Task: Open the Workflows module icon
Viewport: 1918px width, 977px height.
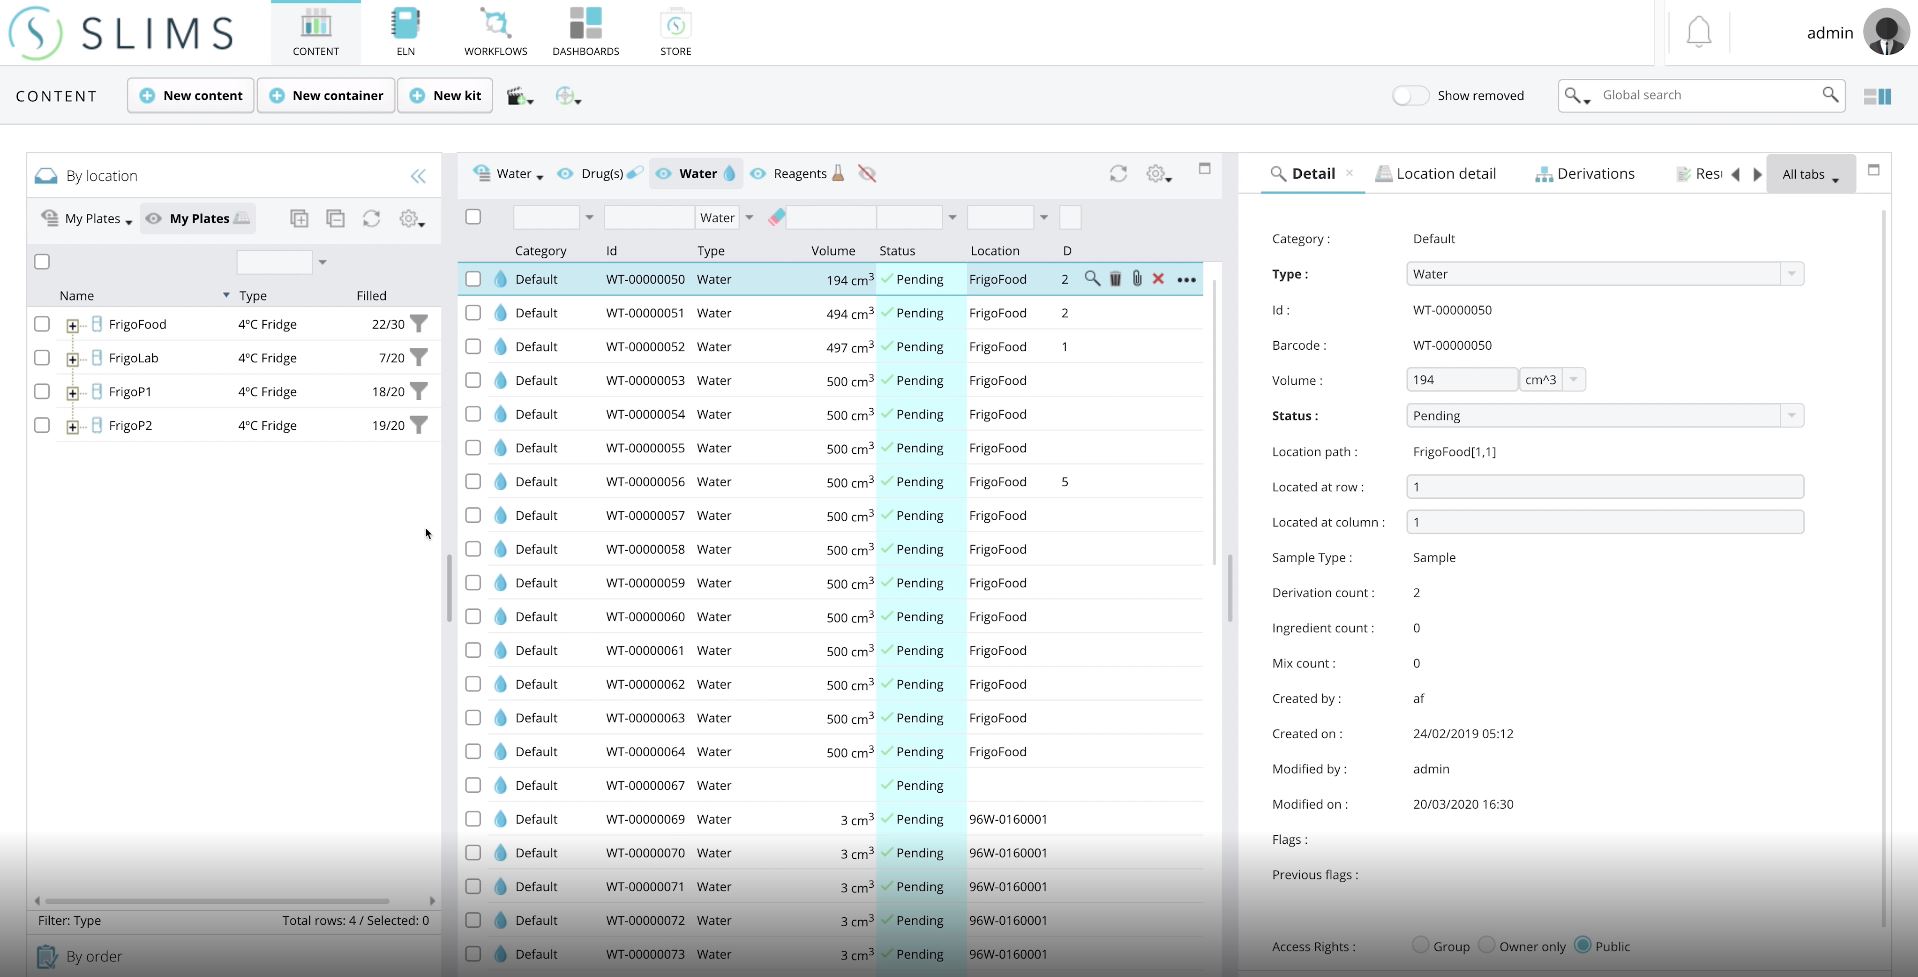Action: (495, 32)
